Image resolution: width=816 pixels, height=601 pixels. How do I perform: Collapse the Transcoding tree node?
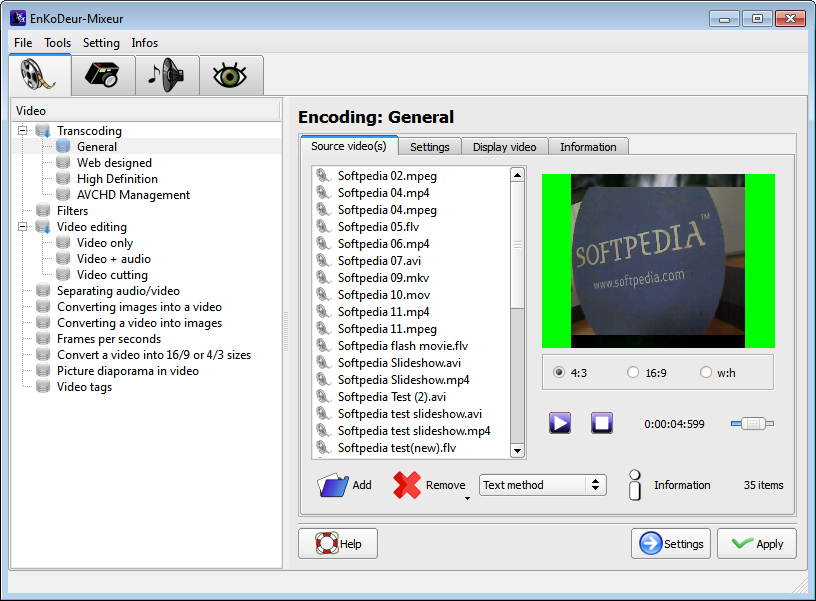(22, 130)
